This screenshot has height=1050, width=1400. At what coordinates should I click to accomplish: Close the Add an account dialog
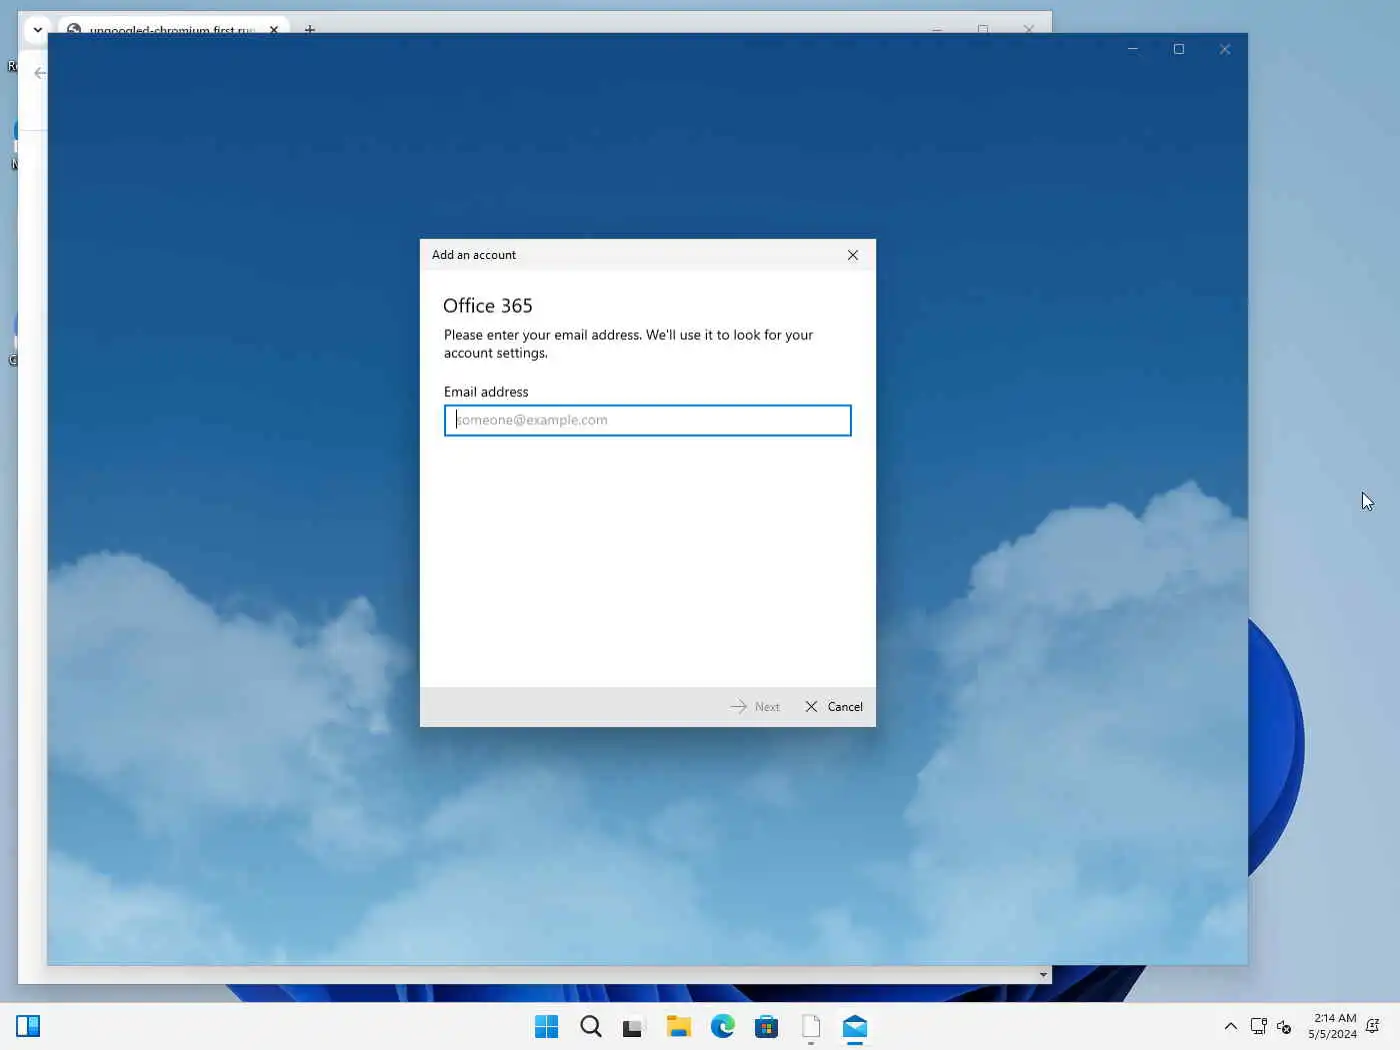click(853, 255)
